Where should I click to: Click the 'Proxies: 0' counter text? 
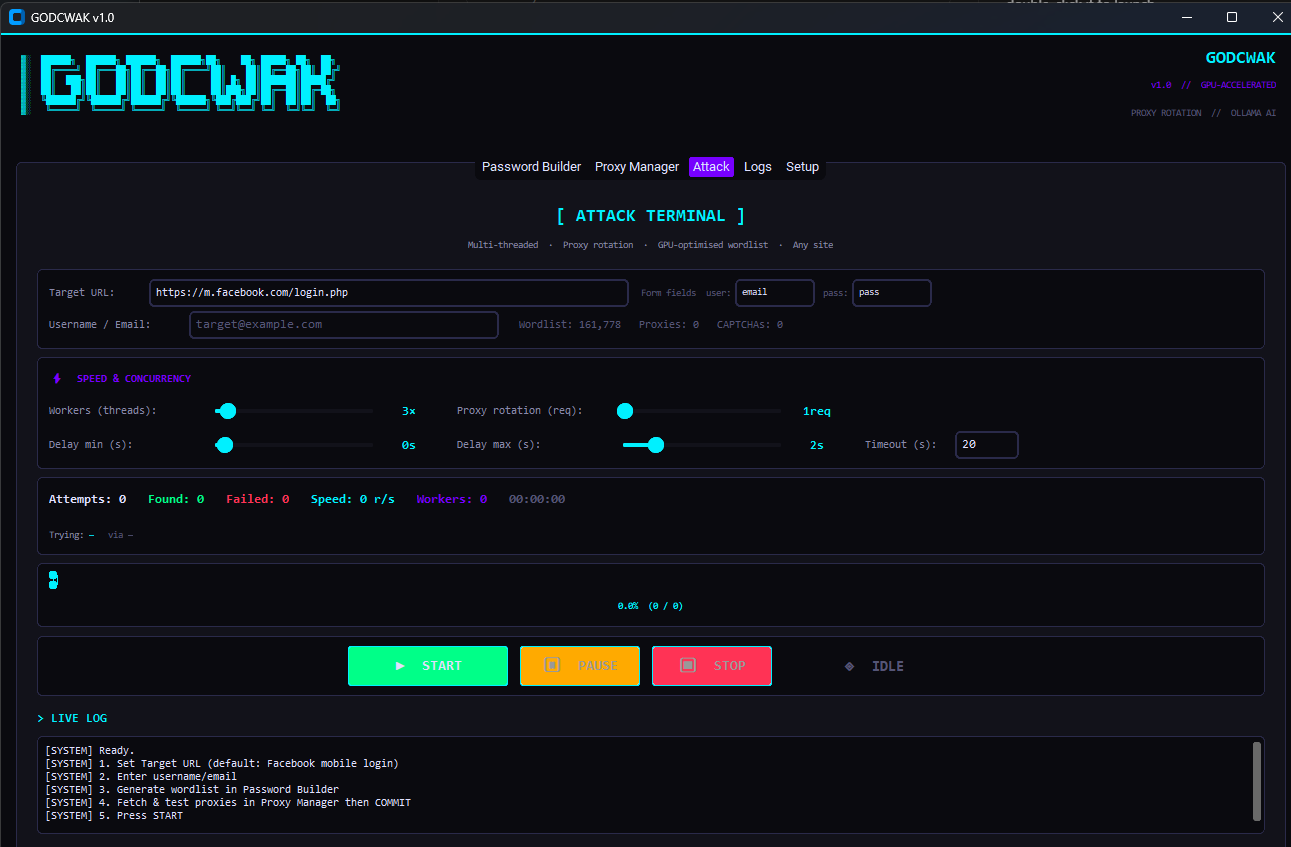[669, 325]
